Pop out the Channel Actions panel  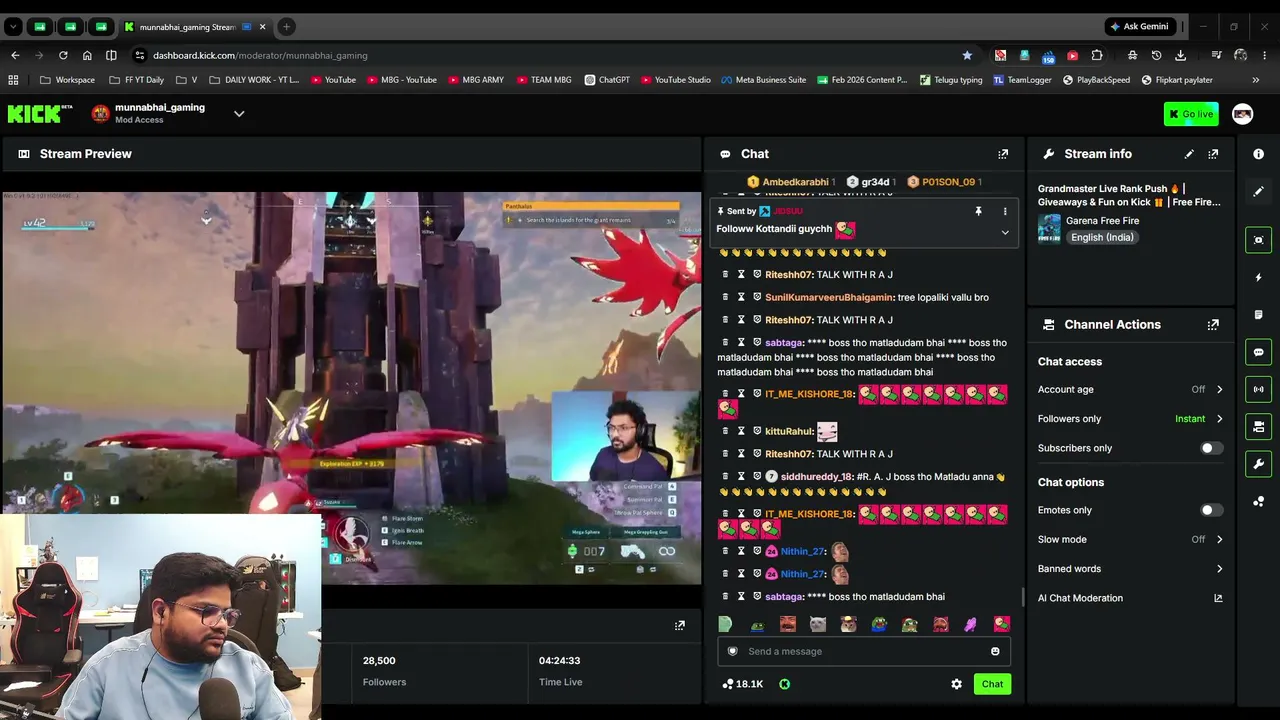coord(1213,325)
